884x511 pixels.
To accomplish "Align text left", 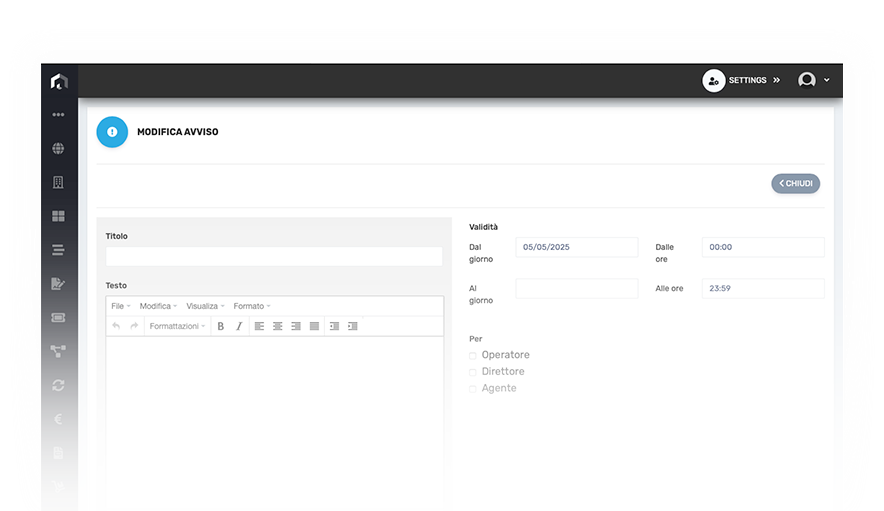I will pos(259,326).
